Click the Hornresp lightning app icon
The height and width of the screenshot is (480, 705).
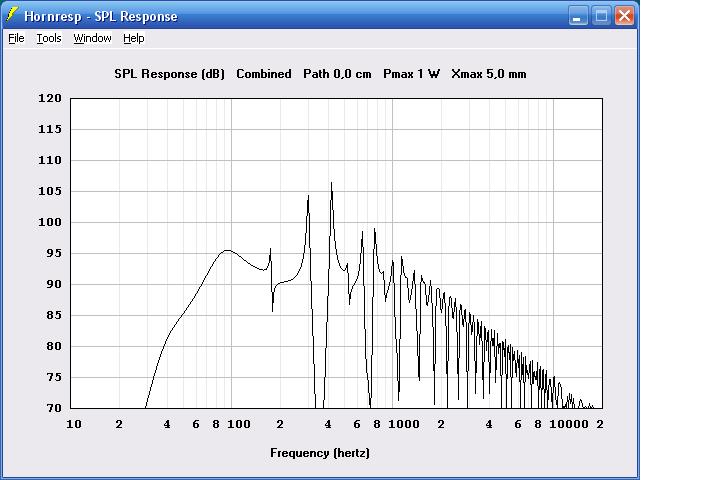pyautogui.click(x=12, y=15)
